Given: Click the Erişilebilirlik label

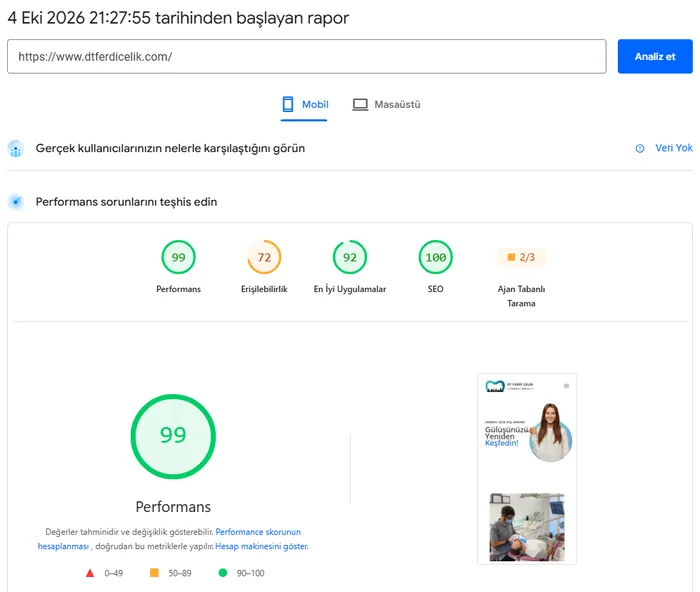Looking at the screenshot, I should click(264, 289).
